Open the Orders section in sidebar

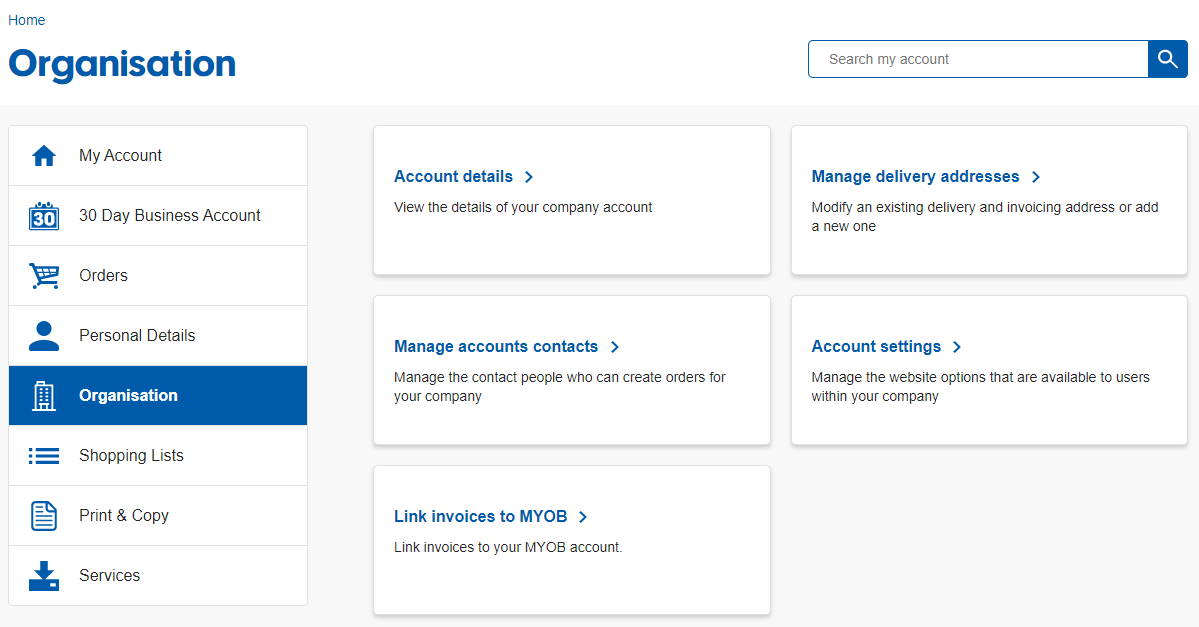click(x=103, y=275)
